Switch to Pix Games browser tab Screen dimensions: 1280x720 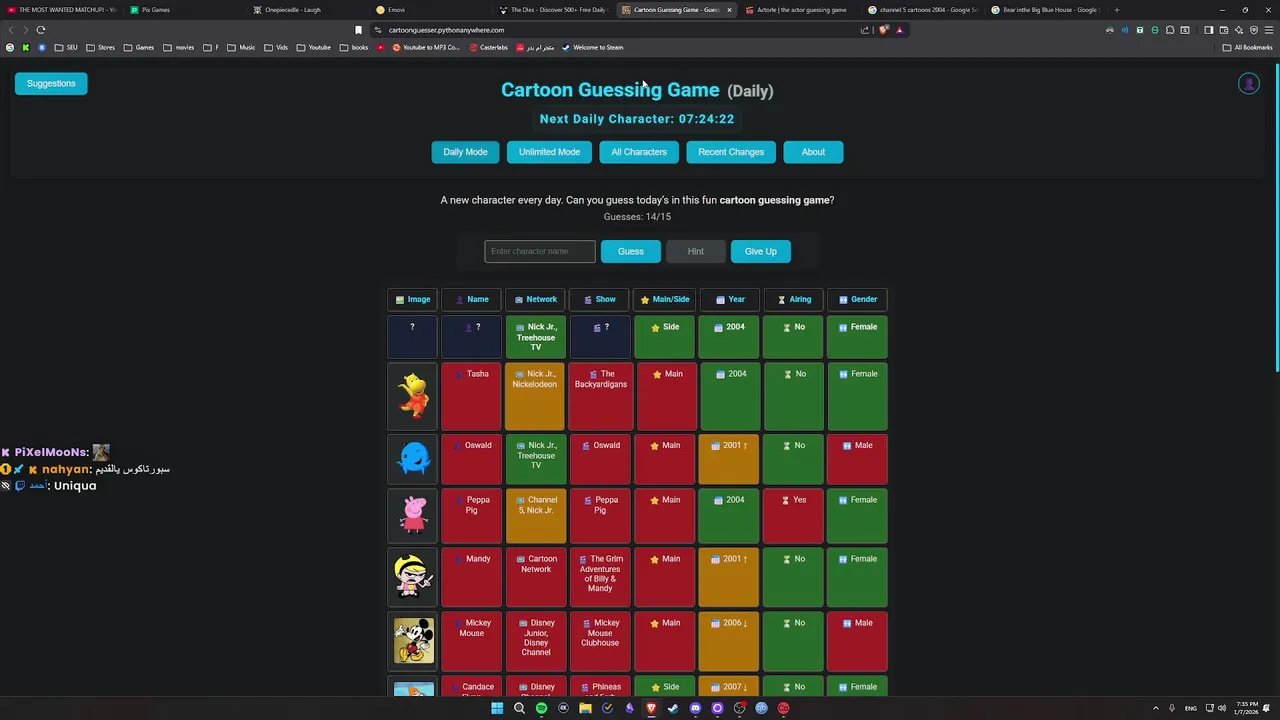coord(183,10)
